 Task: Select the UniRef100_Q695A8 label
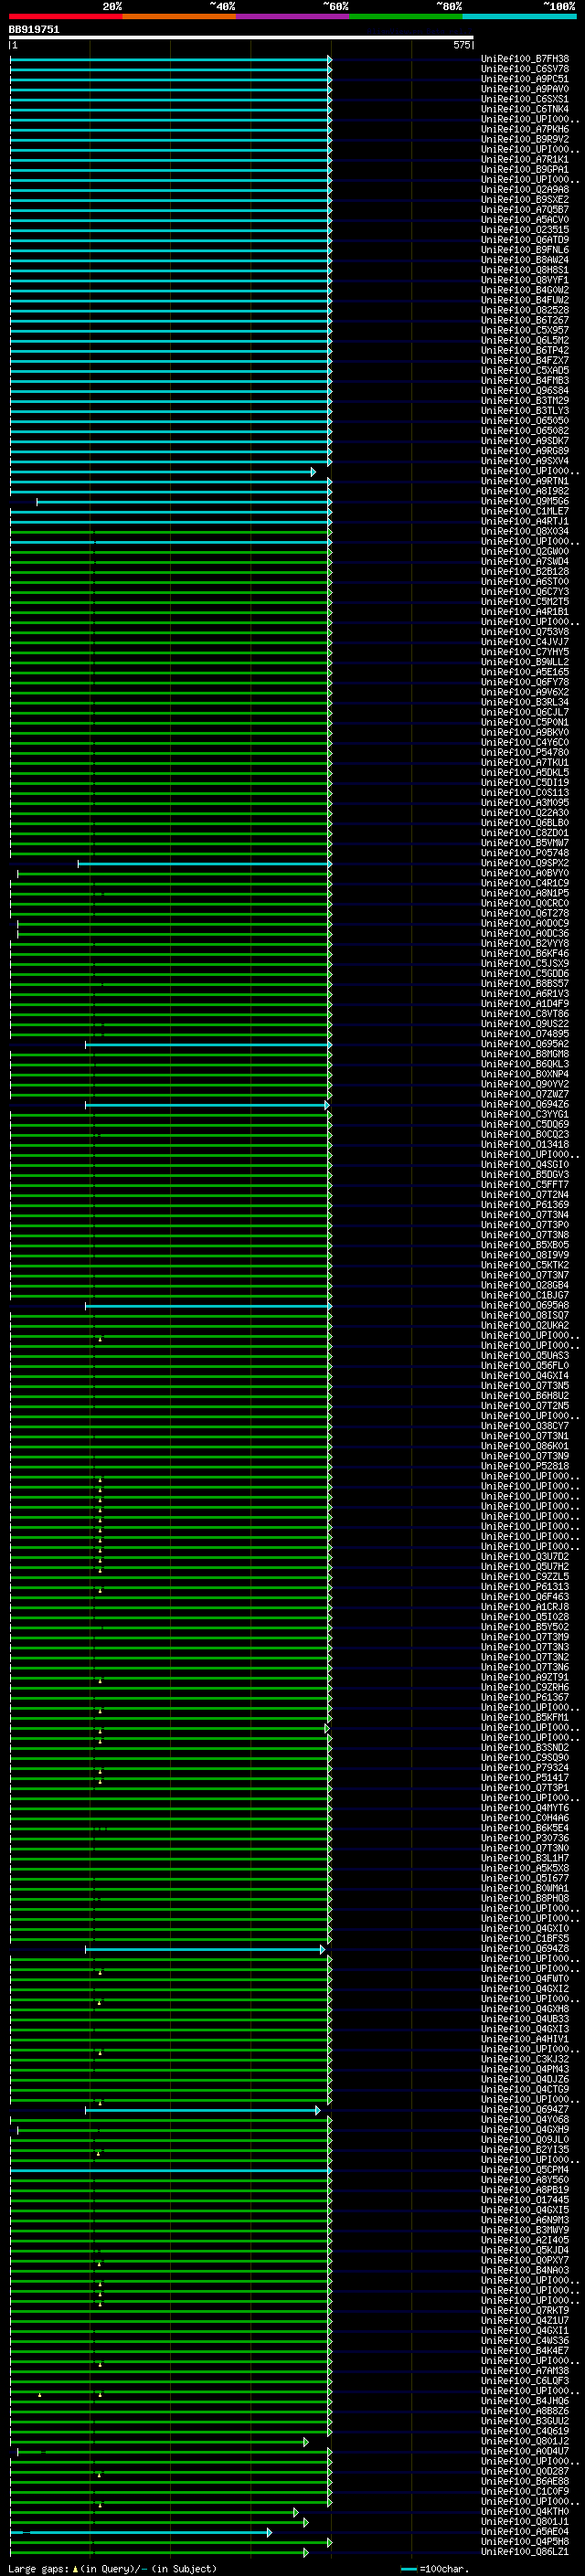(525, 1305)
